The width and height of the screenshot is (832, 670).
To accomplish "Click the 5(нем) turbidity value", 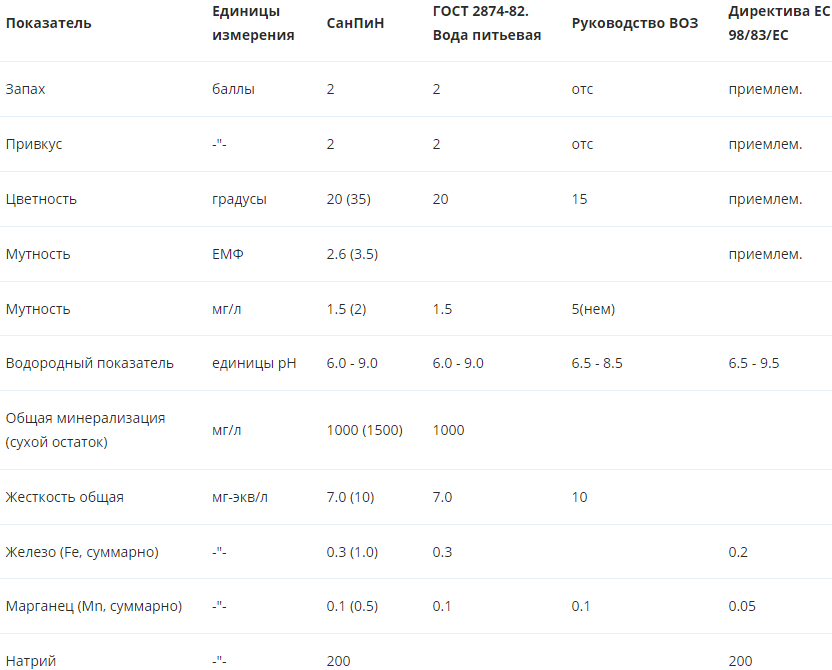I will coord(593,309).
